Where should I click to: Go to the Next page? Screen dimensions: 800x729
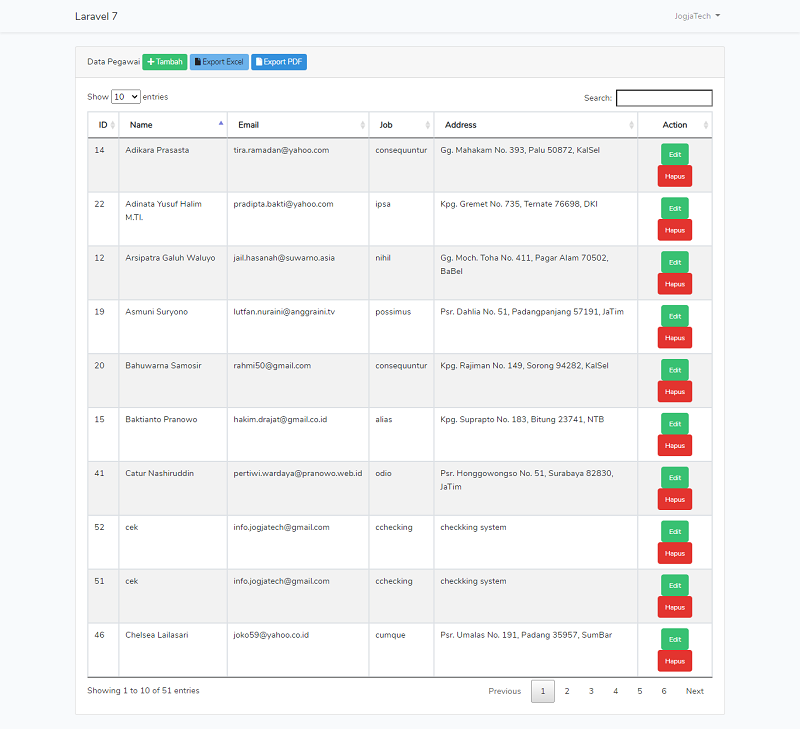(694, 691)
